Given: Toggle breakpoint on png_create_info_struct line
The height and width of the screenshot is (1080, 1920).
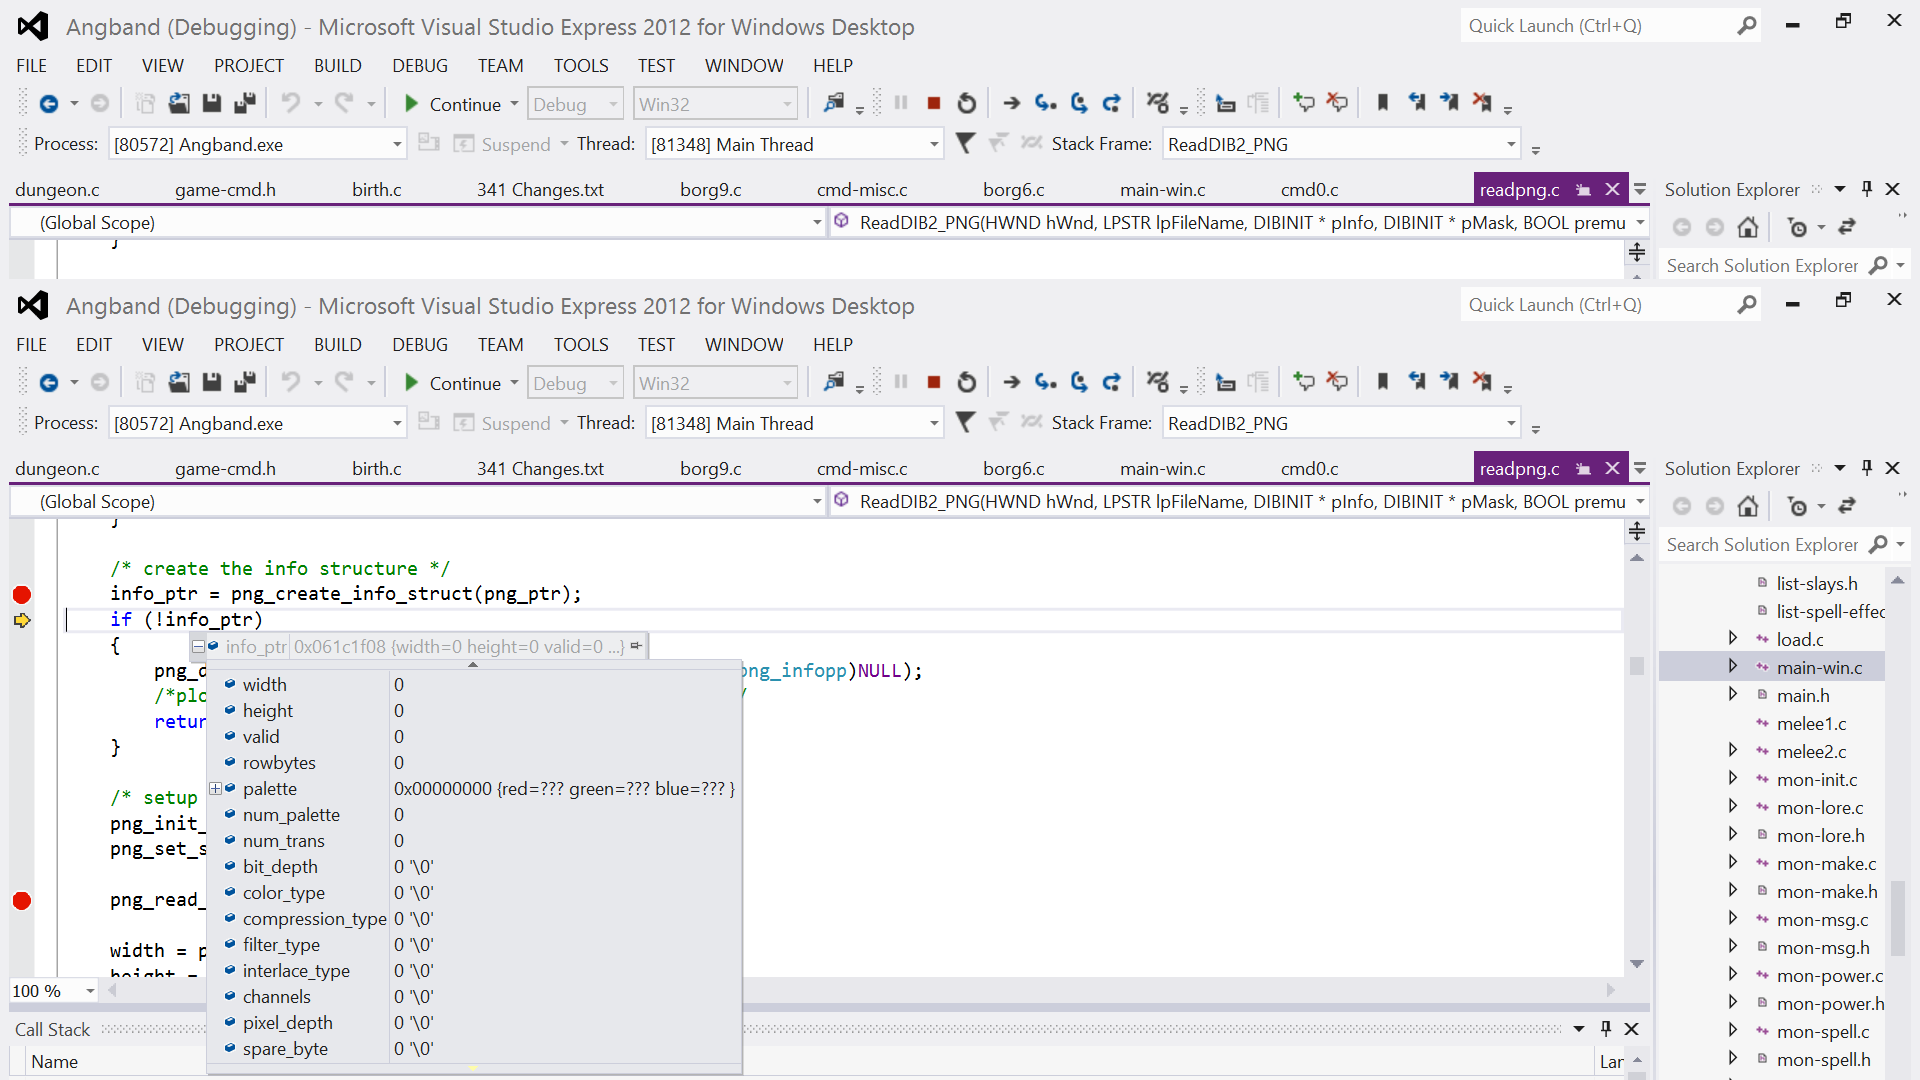Looking at the screenshot, I should (x=22, y=595).
